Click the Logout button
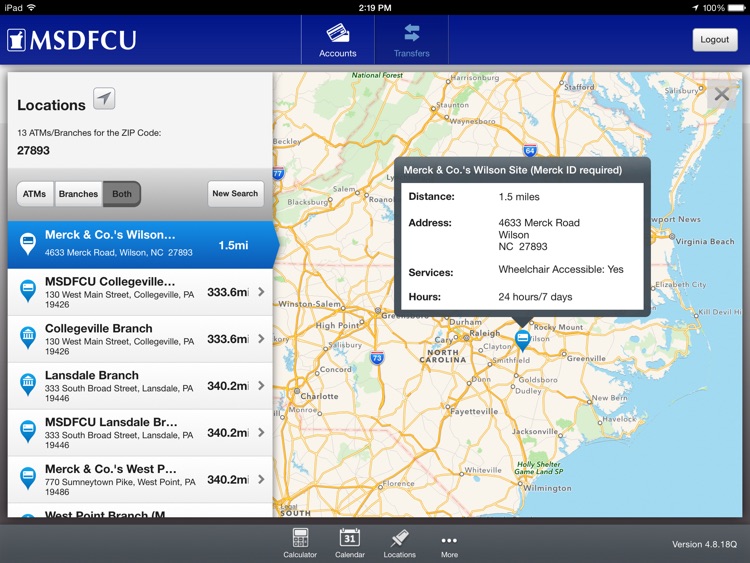 (715, 40)
